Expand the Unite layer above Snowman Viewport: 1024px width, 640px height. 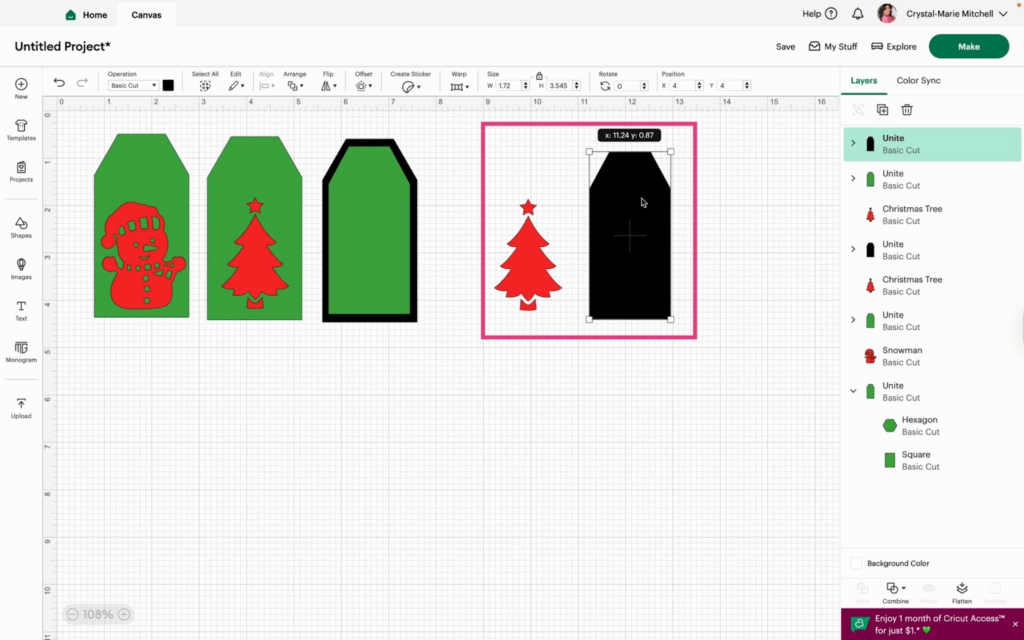(x=853, y=319)
